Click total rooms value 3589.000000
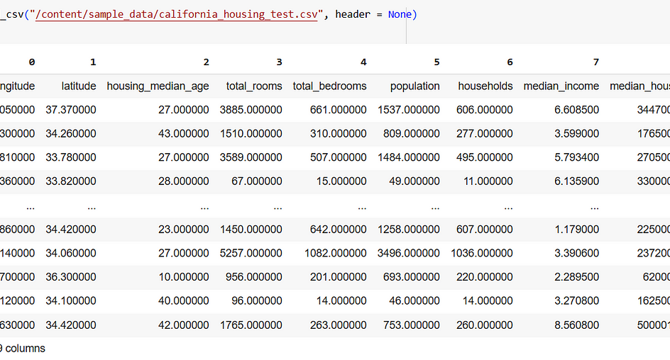Screen dimensions: 670x360 point(251,158)
